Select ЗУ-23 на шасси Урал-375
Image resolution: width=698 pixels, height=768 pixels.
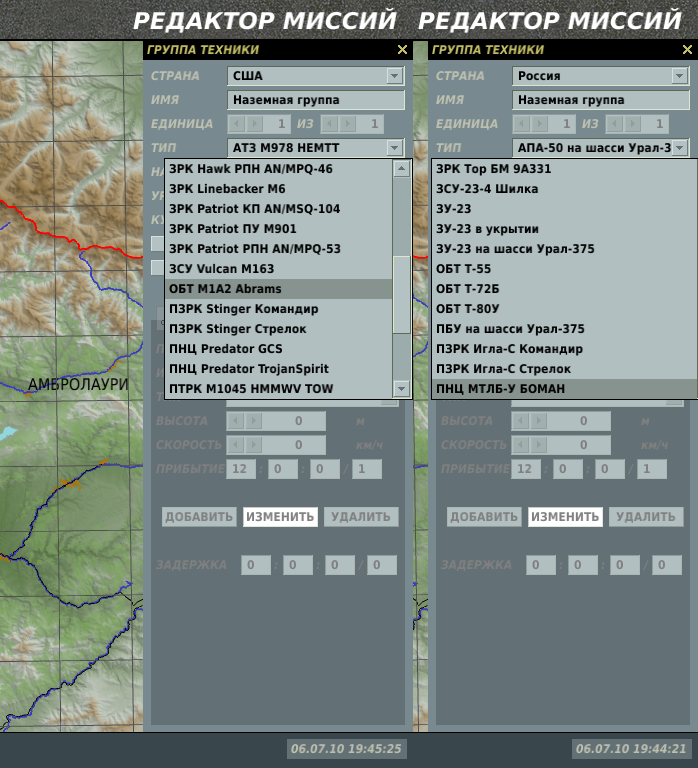point(565,249)
